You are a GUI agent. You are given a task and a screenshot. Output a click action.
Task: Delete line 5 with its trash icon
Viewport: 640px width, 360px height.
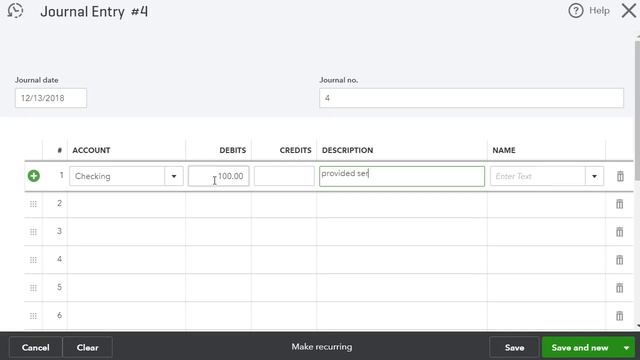(620, 288)
